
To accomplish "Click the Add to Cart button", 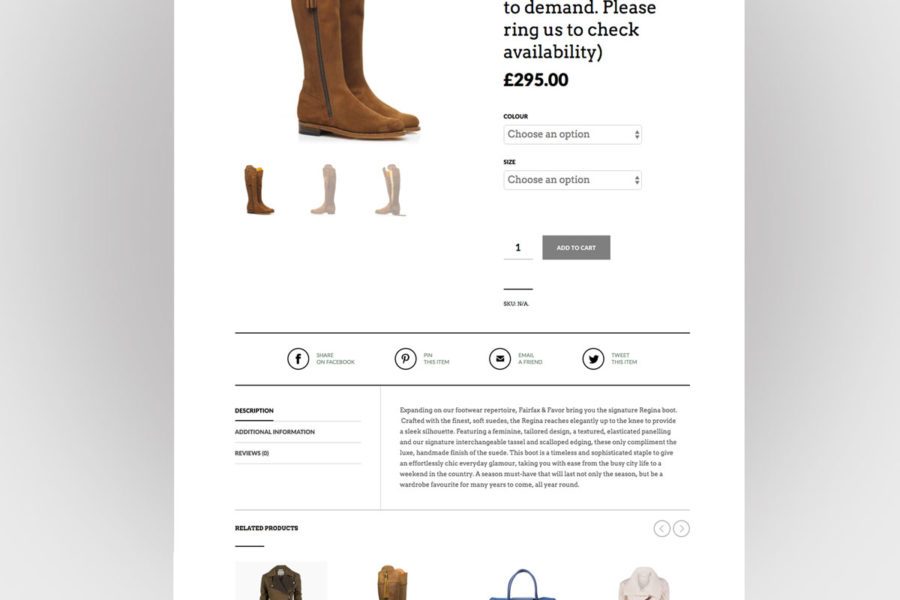I will tap(576, 247).
